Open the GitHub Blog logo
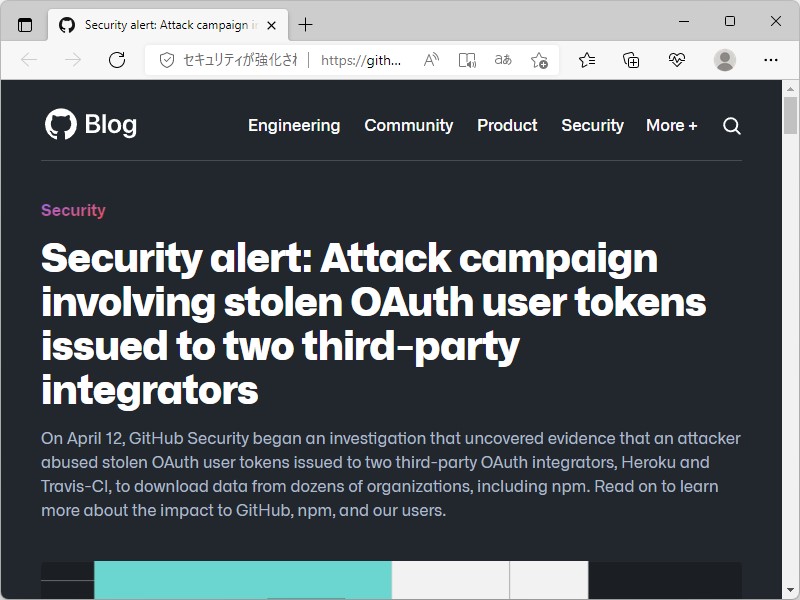Screen dimensions: 800x600 click(x=90, y=125)
